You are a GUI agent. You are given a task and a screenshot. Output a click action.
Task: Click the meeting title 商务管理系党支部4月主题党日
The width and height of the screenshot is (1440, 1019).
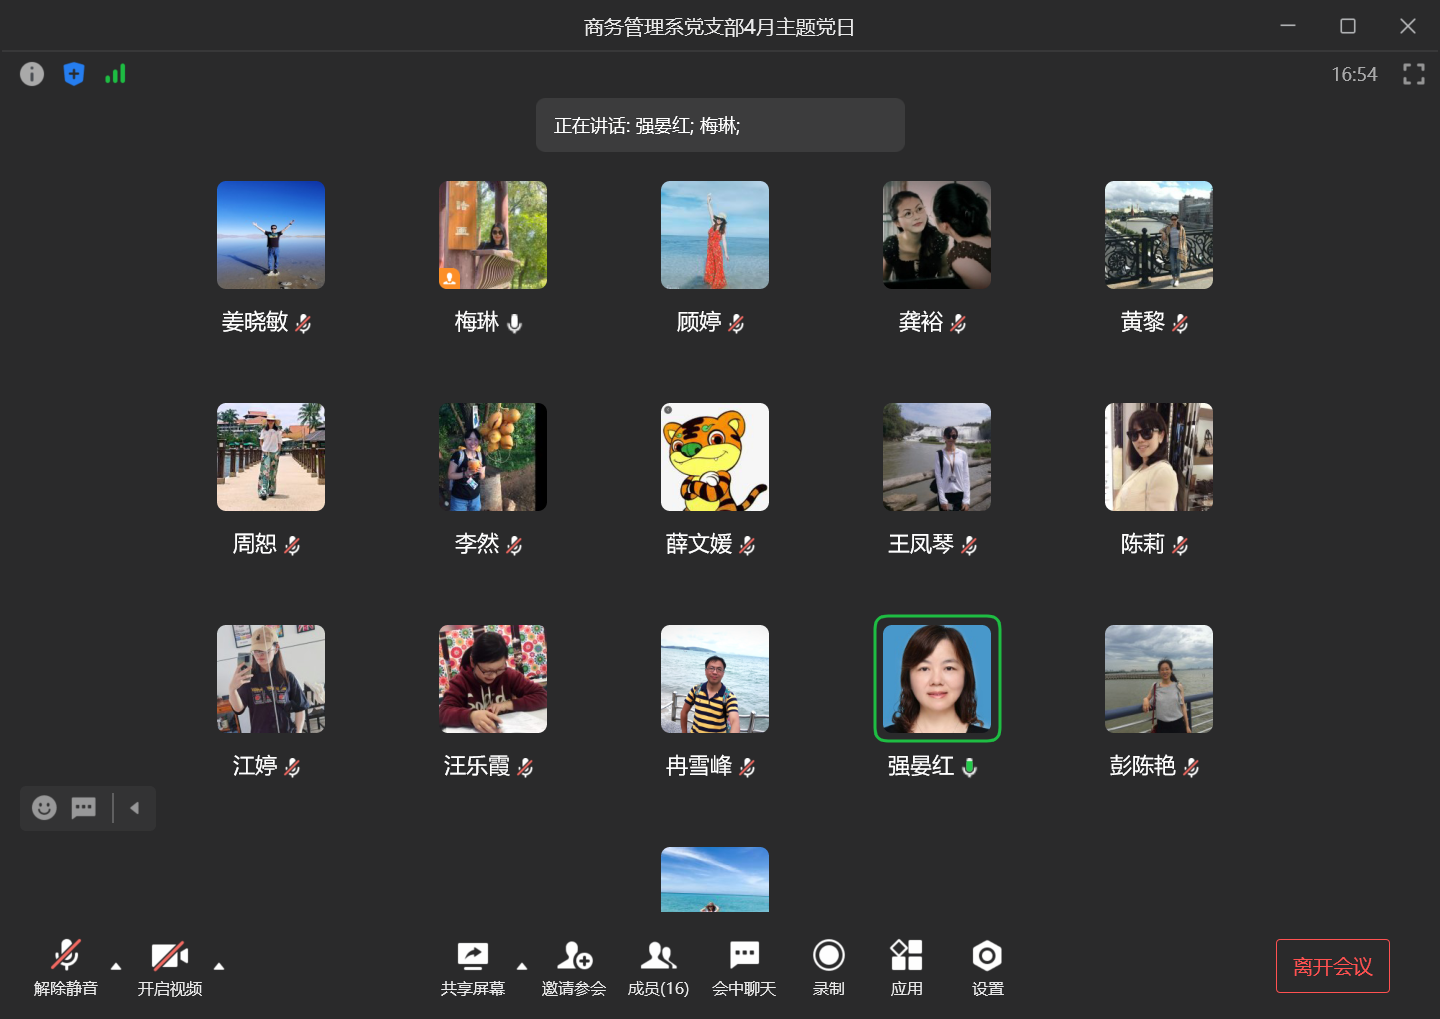coord(719,27)
